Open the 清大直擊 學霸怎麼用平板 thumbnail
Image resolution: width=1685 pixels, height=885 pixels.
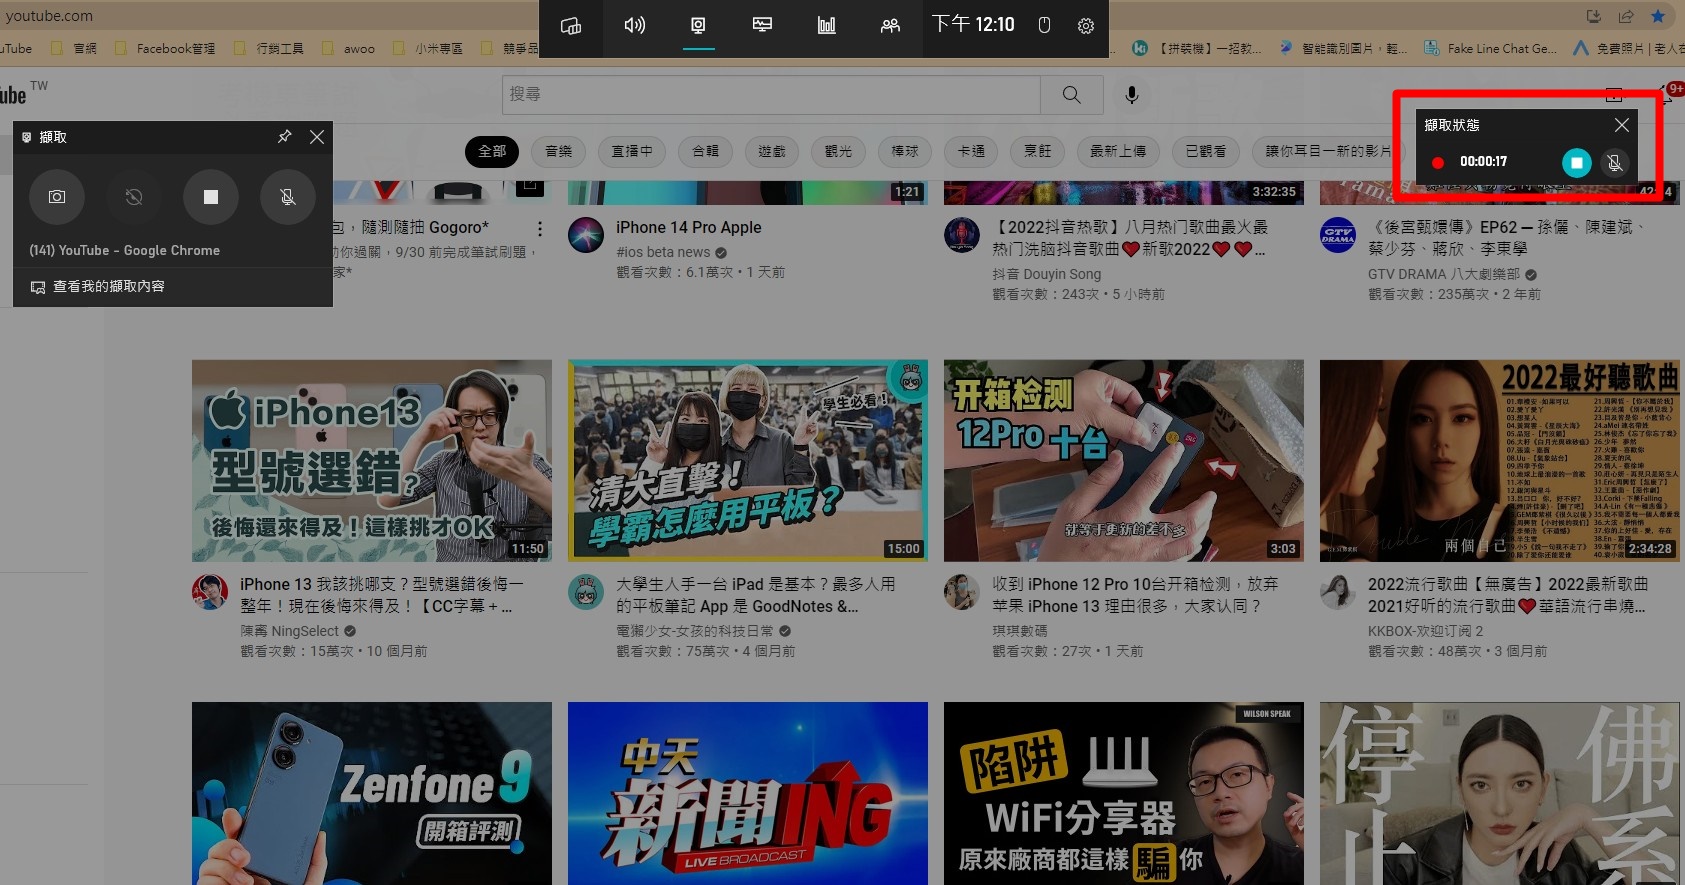(x=748, y=460)
